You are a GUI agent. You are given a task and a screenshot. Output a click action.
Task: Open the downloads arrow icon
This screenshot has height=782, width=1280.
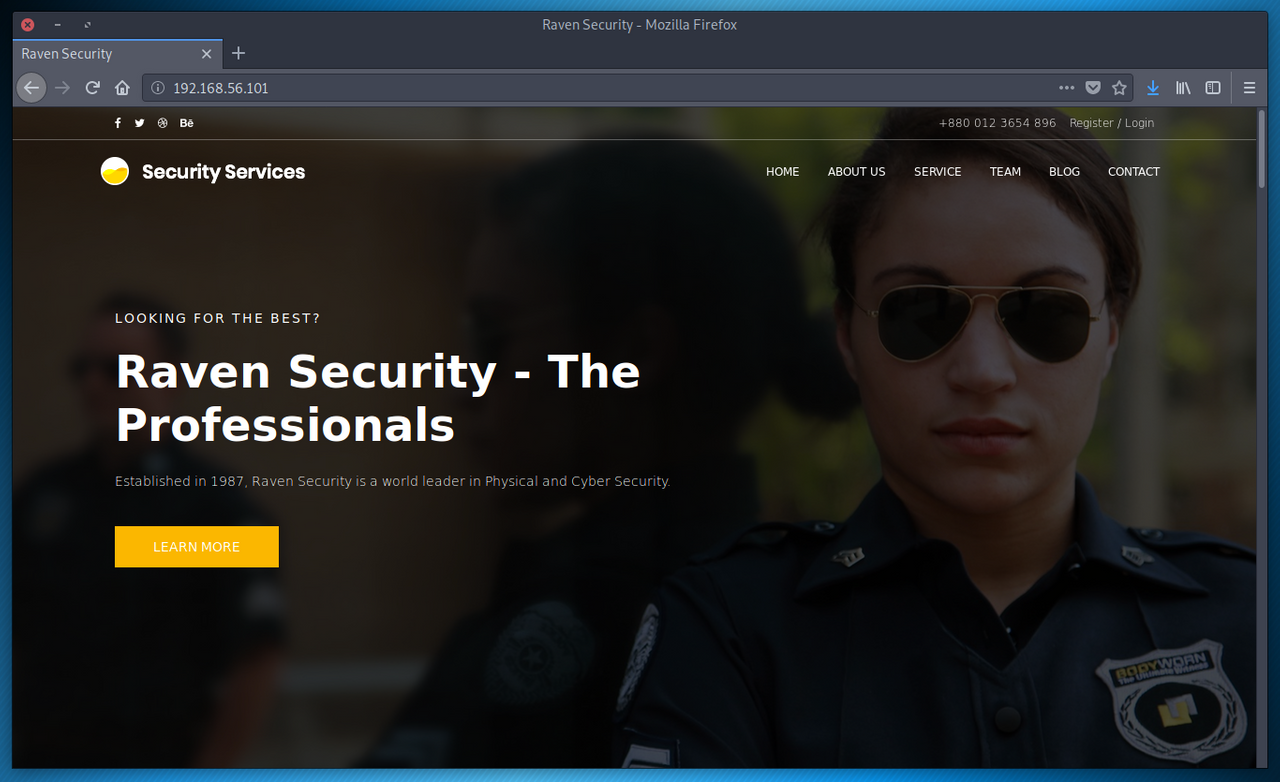(x=1153, y=88)
